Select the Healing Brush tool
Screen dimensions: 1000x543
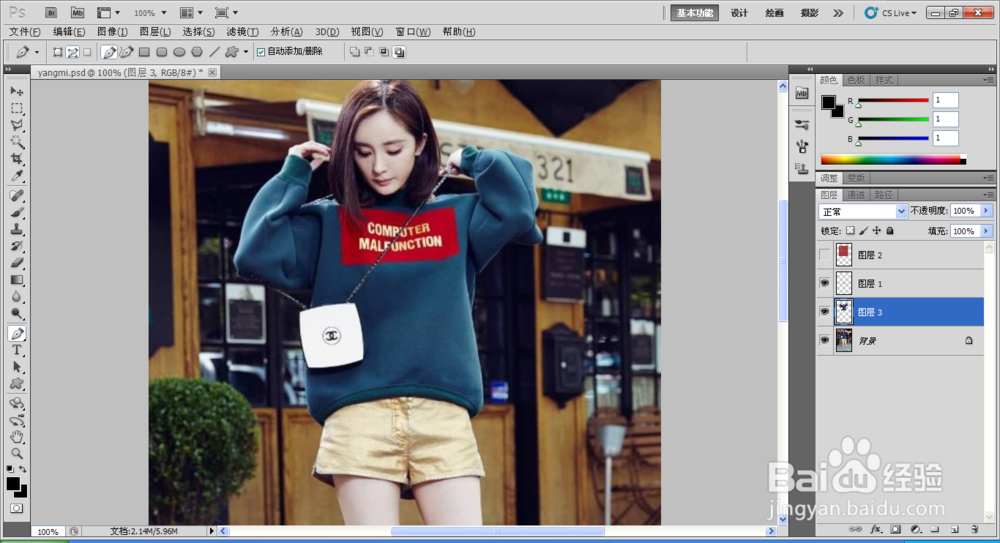coord(17,195)
